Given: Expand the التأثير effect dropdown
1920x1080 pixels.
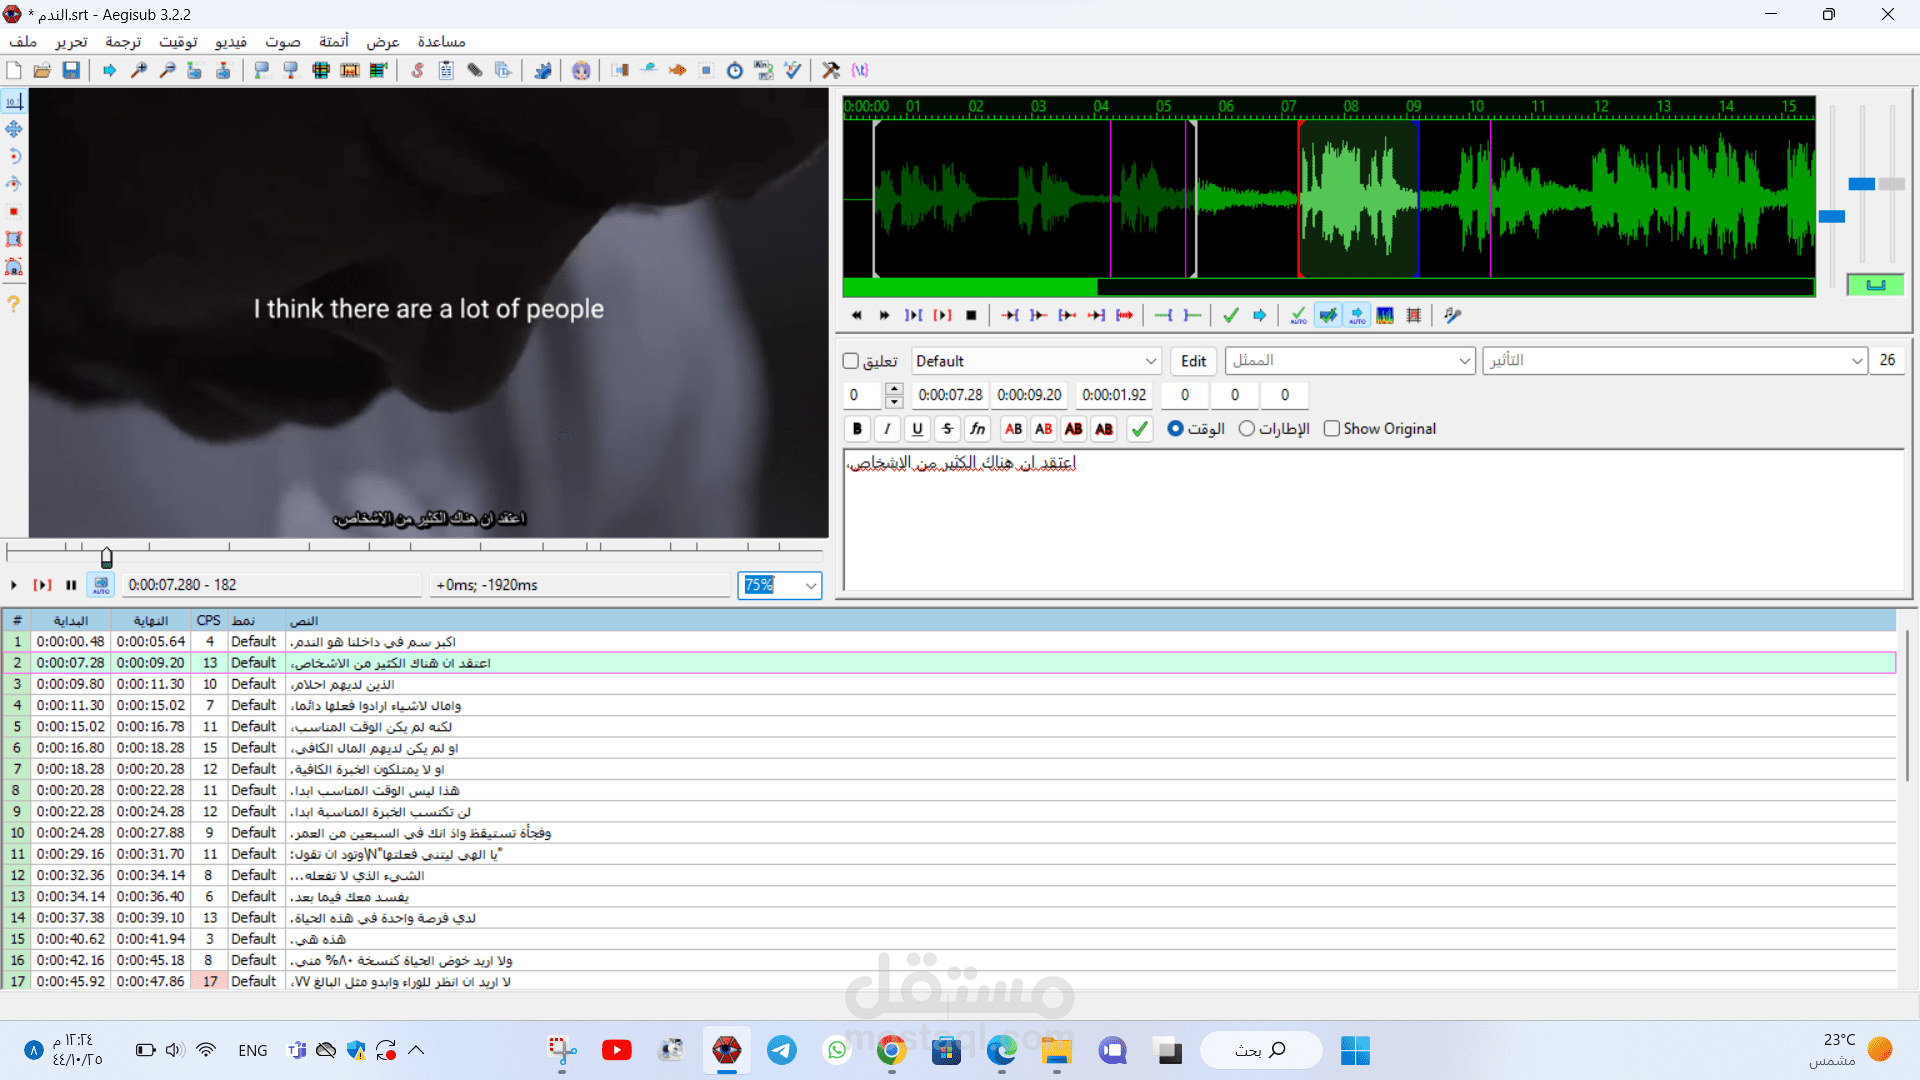Looking at the screenshot, I should 1856,361.
